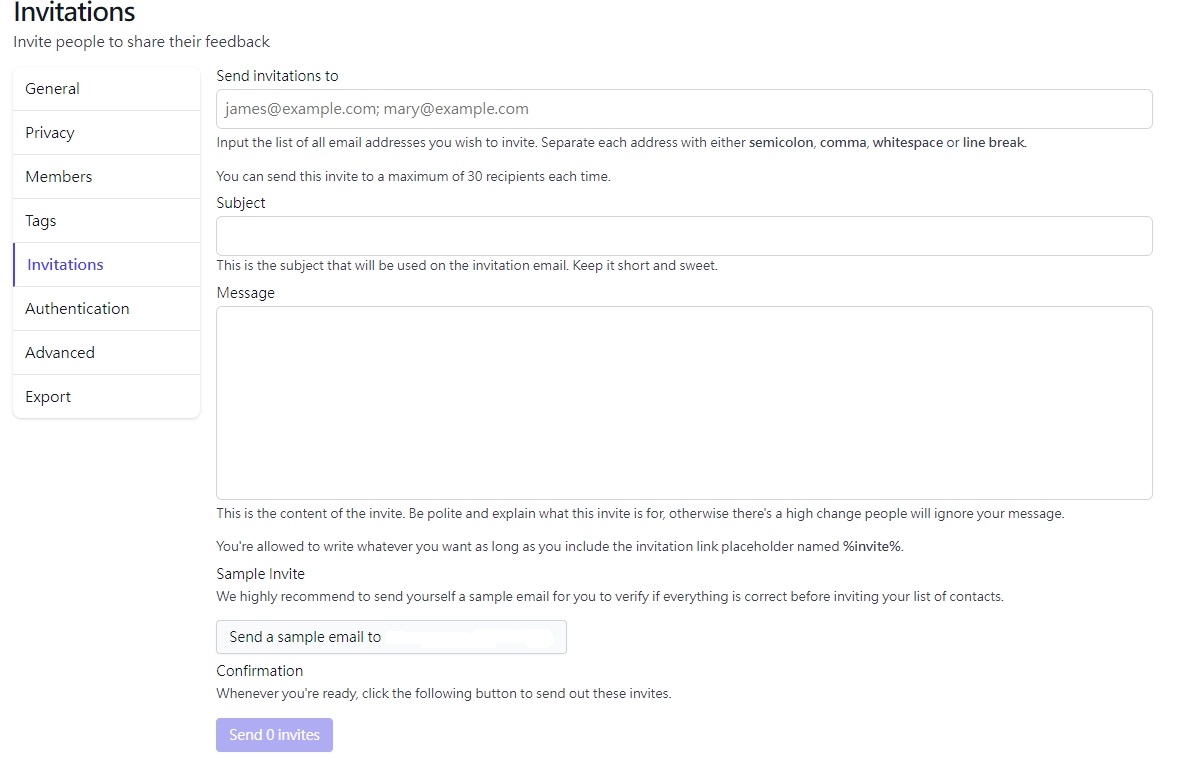Viewport: 1180px width, 765px height.
Task: Open the Privacy settings section
Action: [49, 132]
